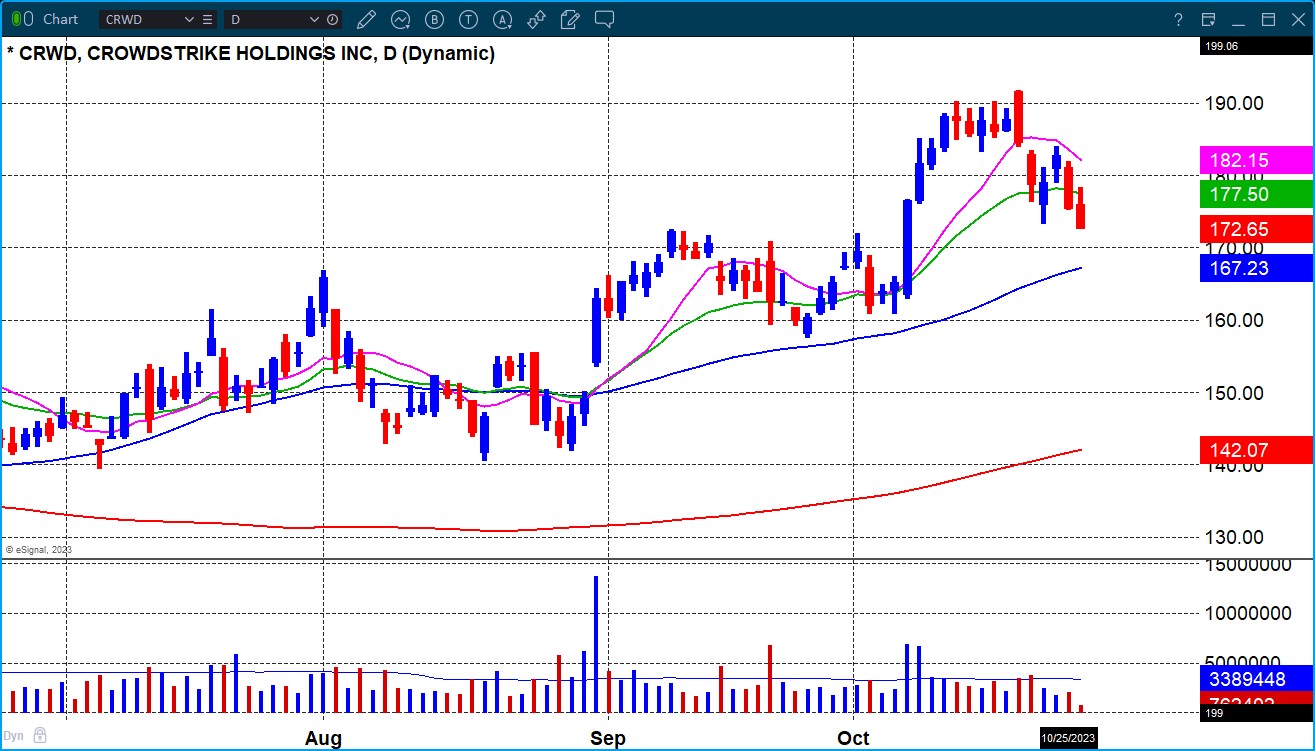Open the studies line-chart icon

(401, 19)
